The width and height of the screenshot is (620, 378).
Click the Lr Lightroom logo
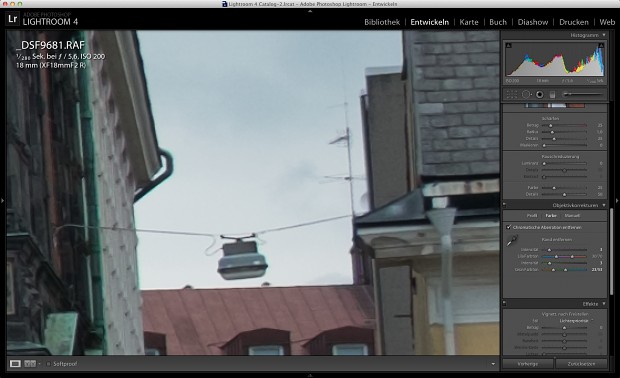click(13, 19)
